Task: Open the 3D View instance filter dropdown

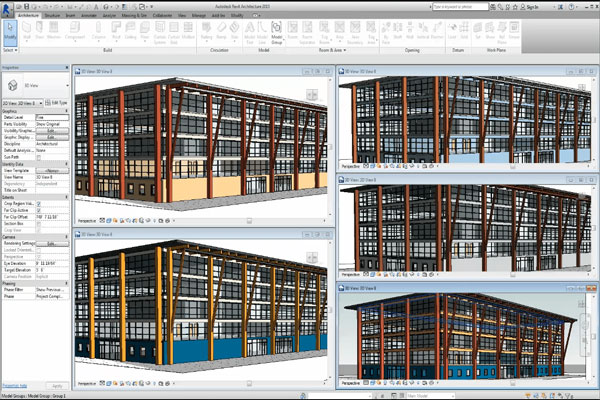Action: 23,103
